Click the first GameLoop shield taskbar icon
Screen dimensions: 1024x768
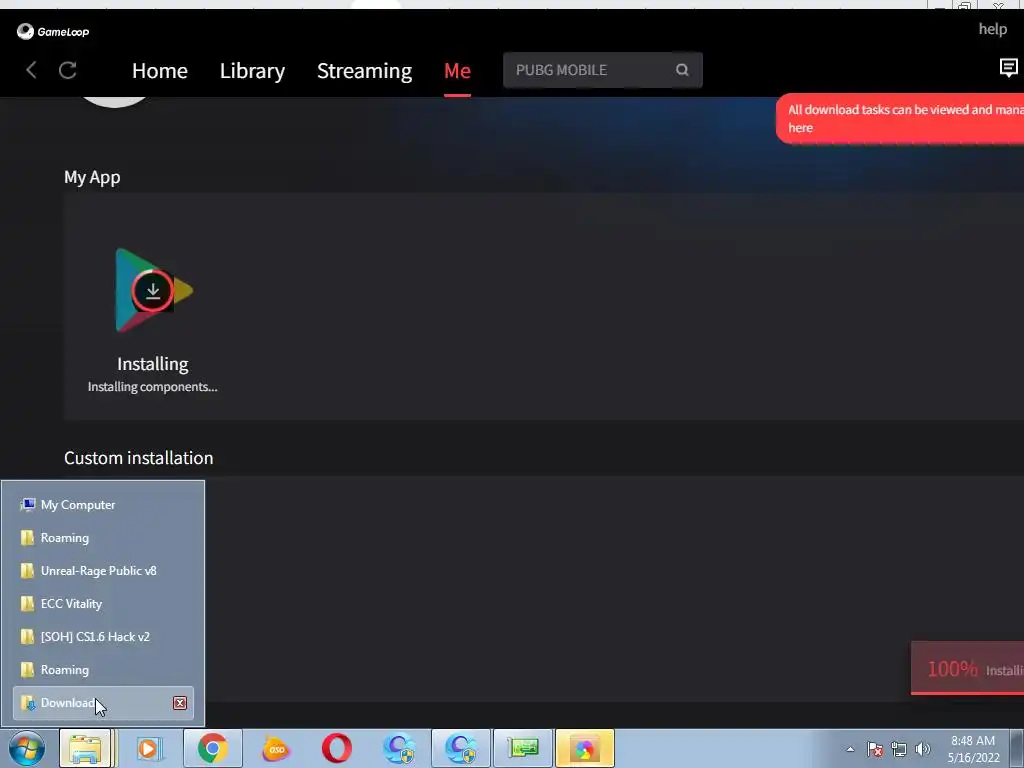(x=398, y=748)
